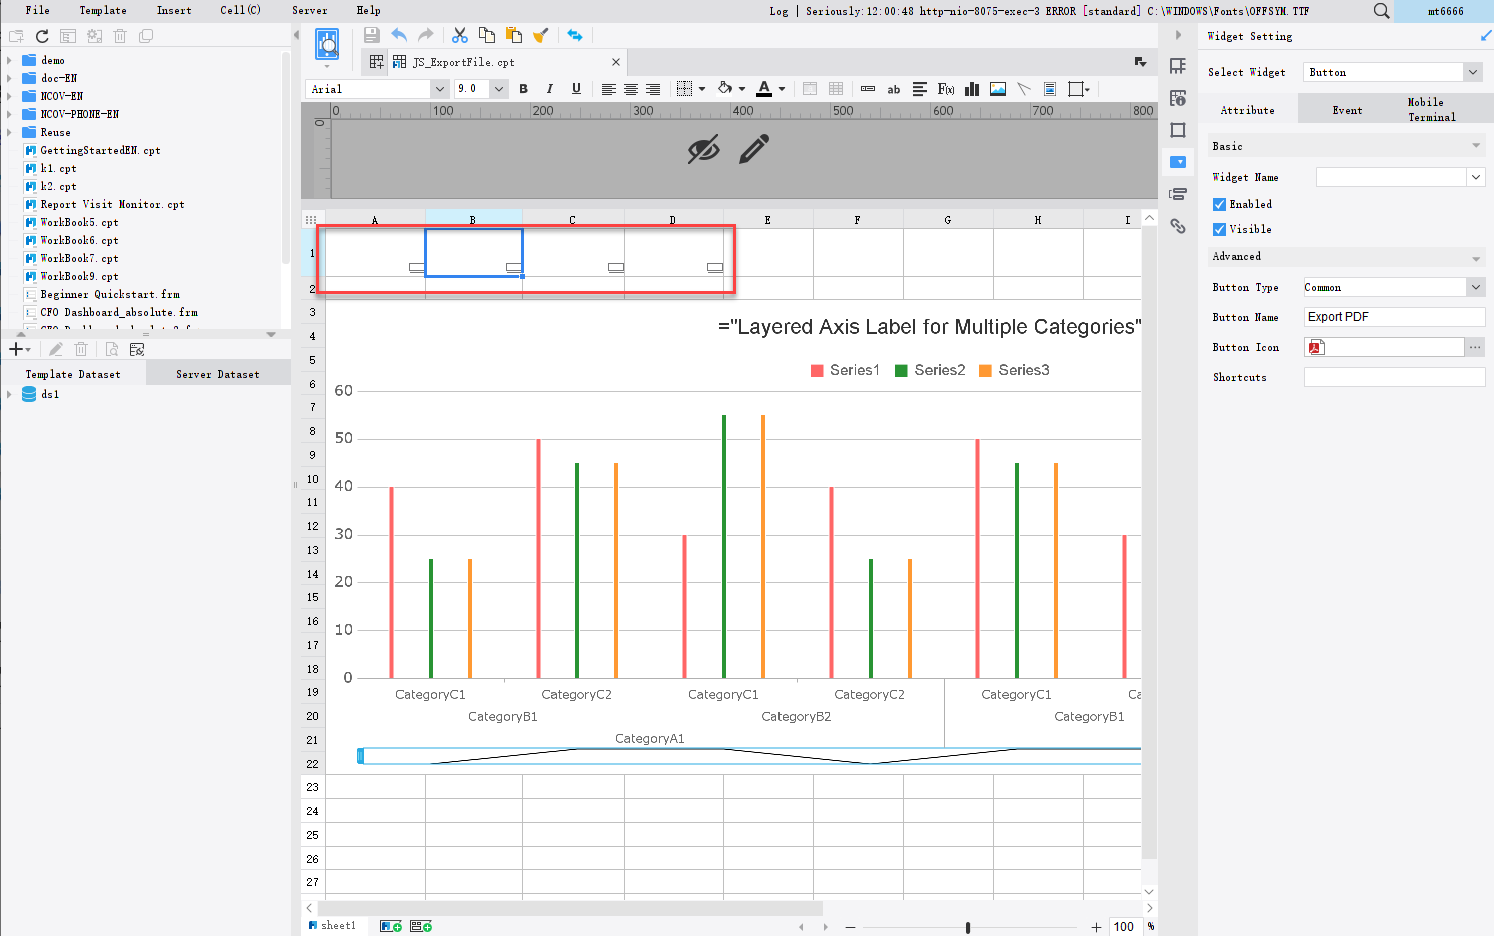Open the Button Type dropdown
This screenshot has height=936, width=1494.
coord(1394,287)
